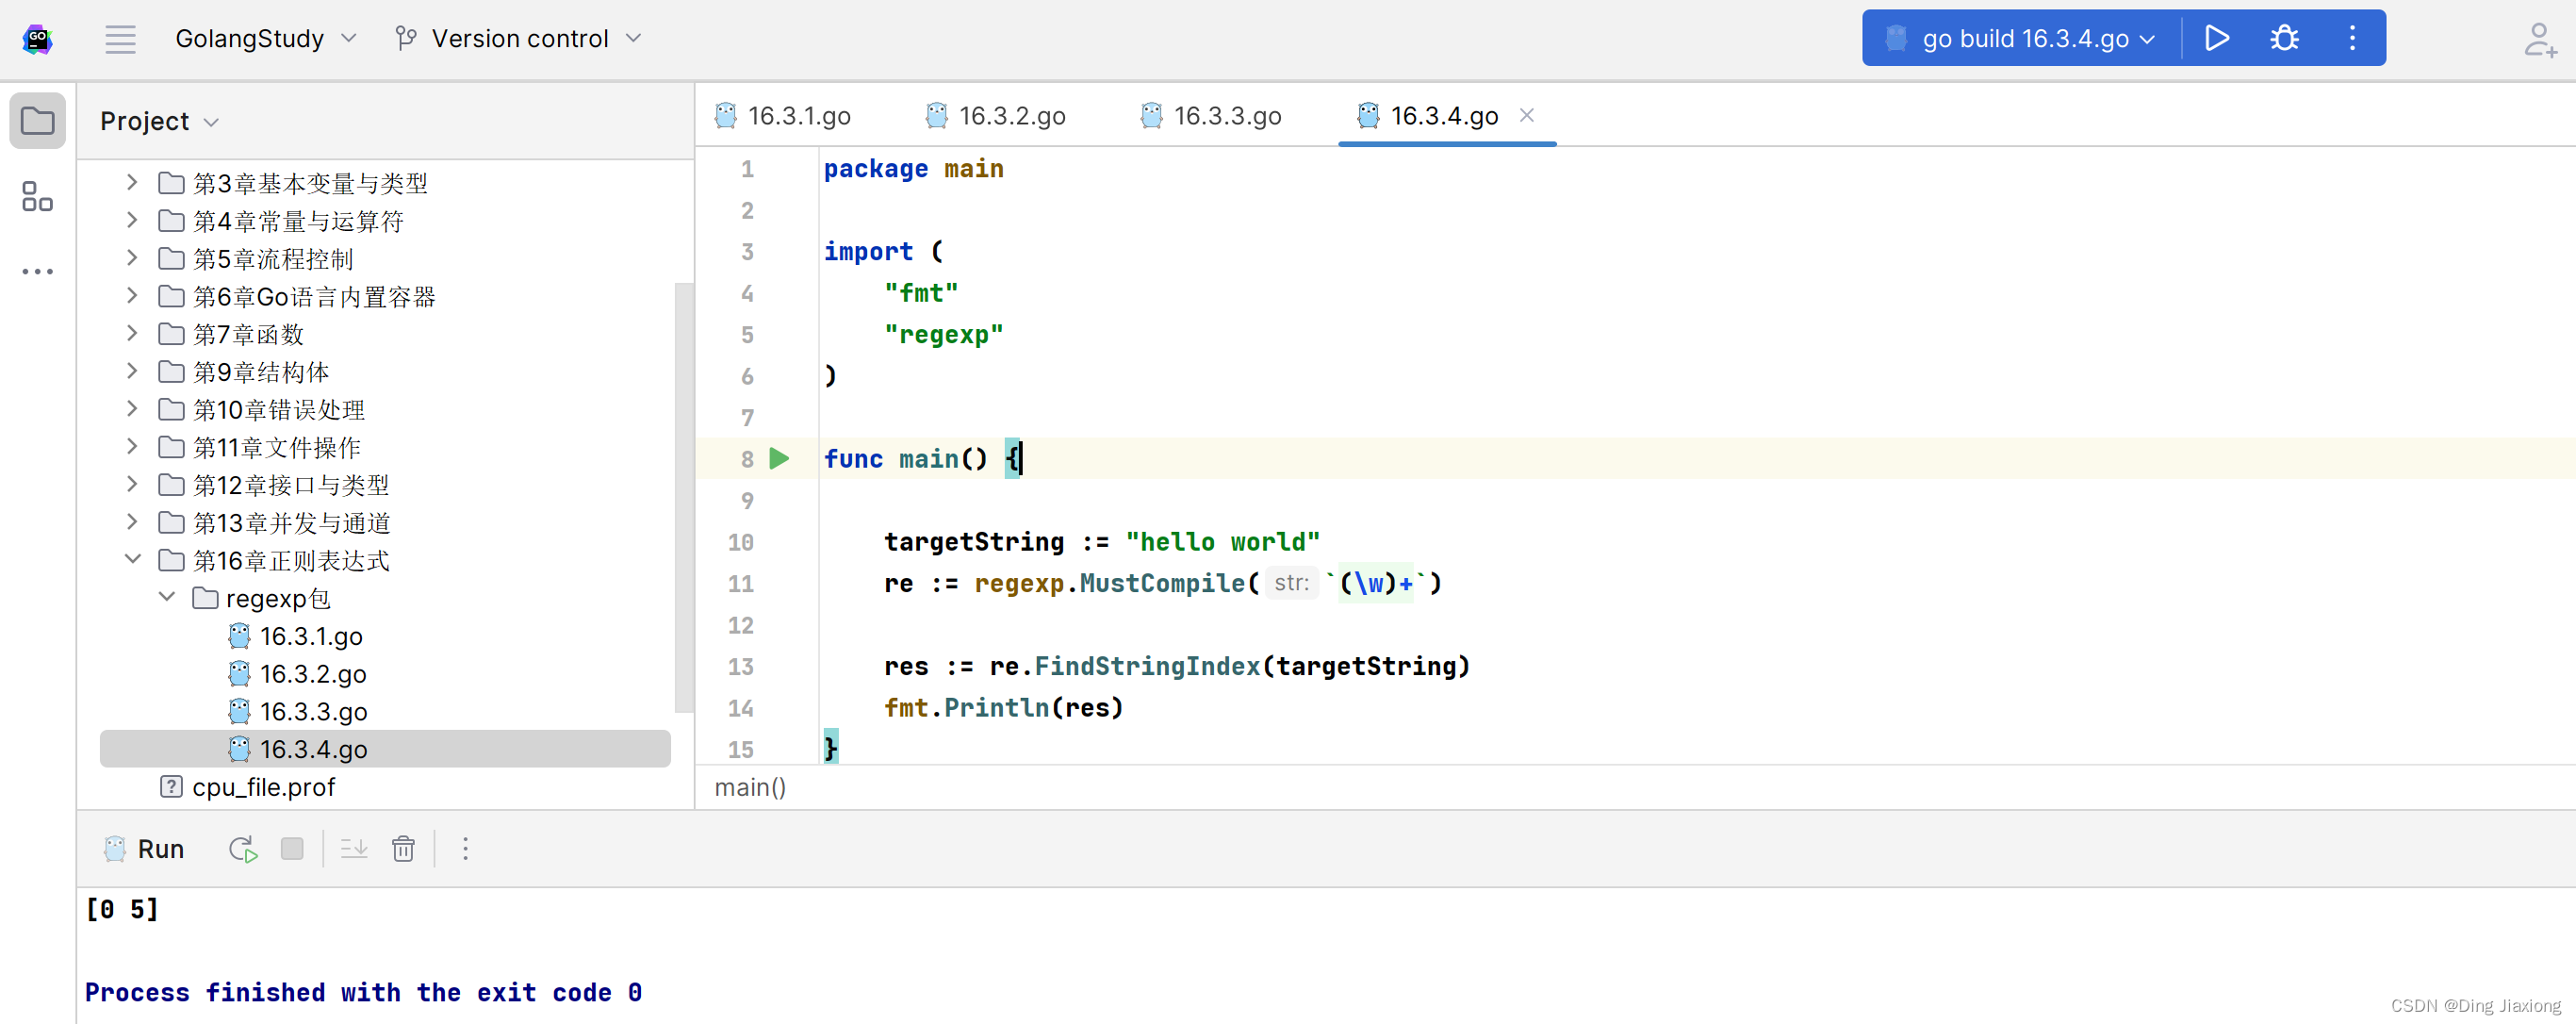Click the str: parameter hint on line 11

(x=1291, y=583)
